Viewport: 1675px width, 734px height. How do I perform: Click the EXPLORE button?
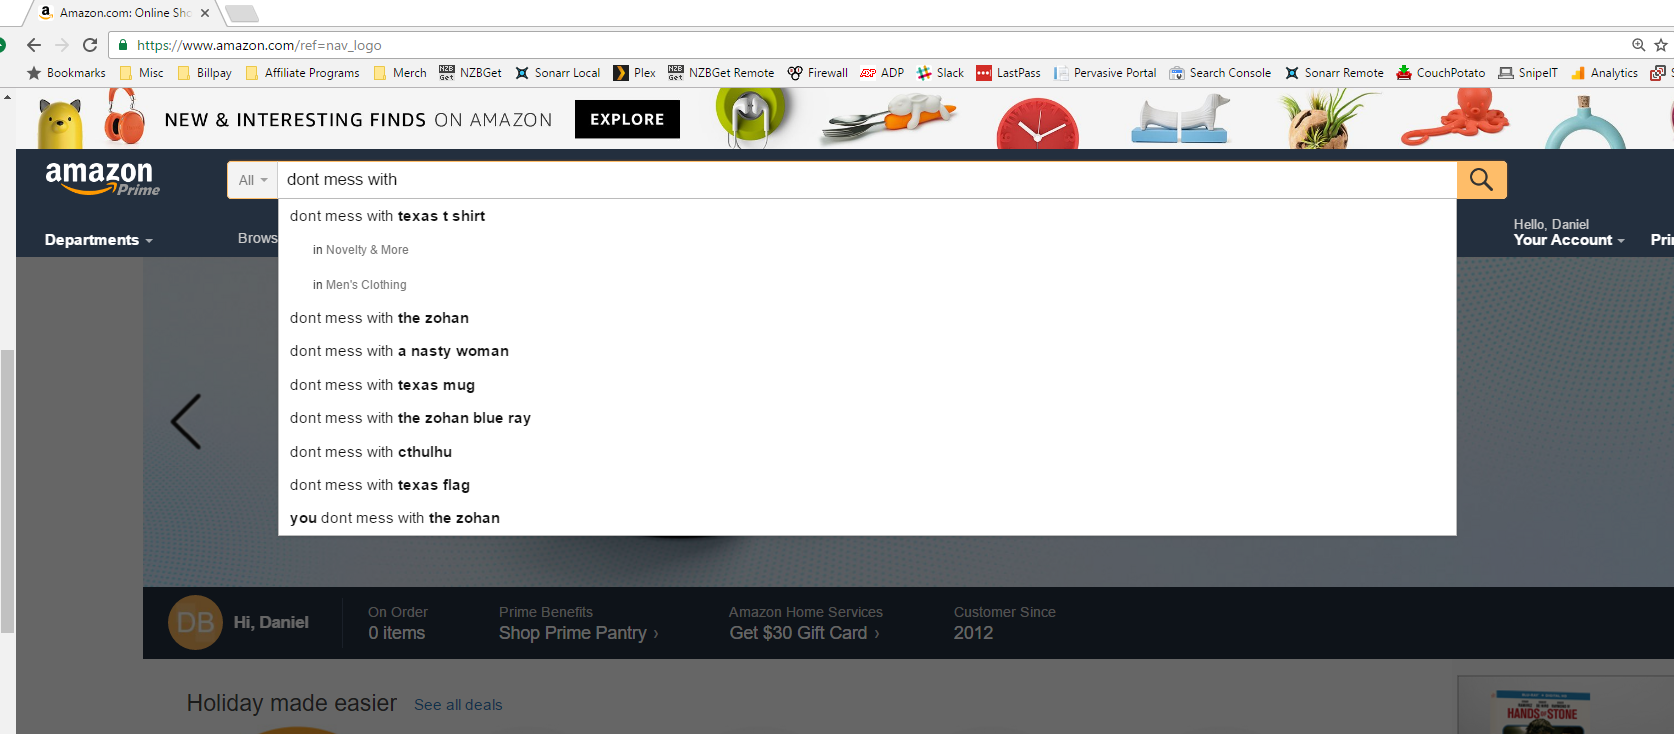click(x=627, y=119)
